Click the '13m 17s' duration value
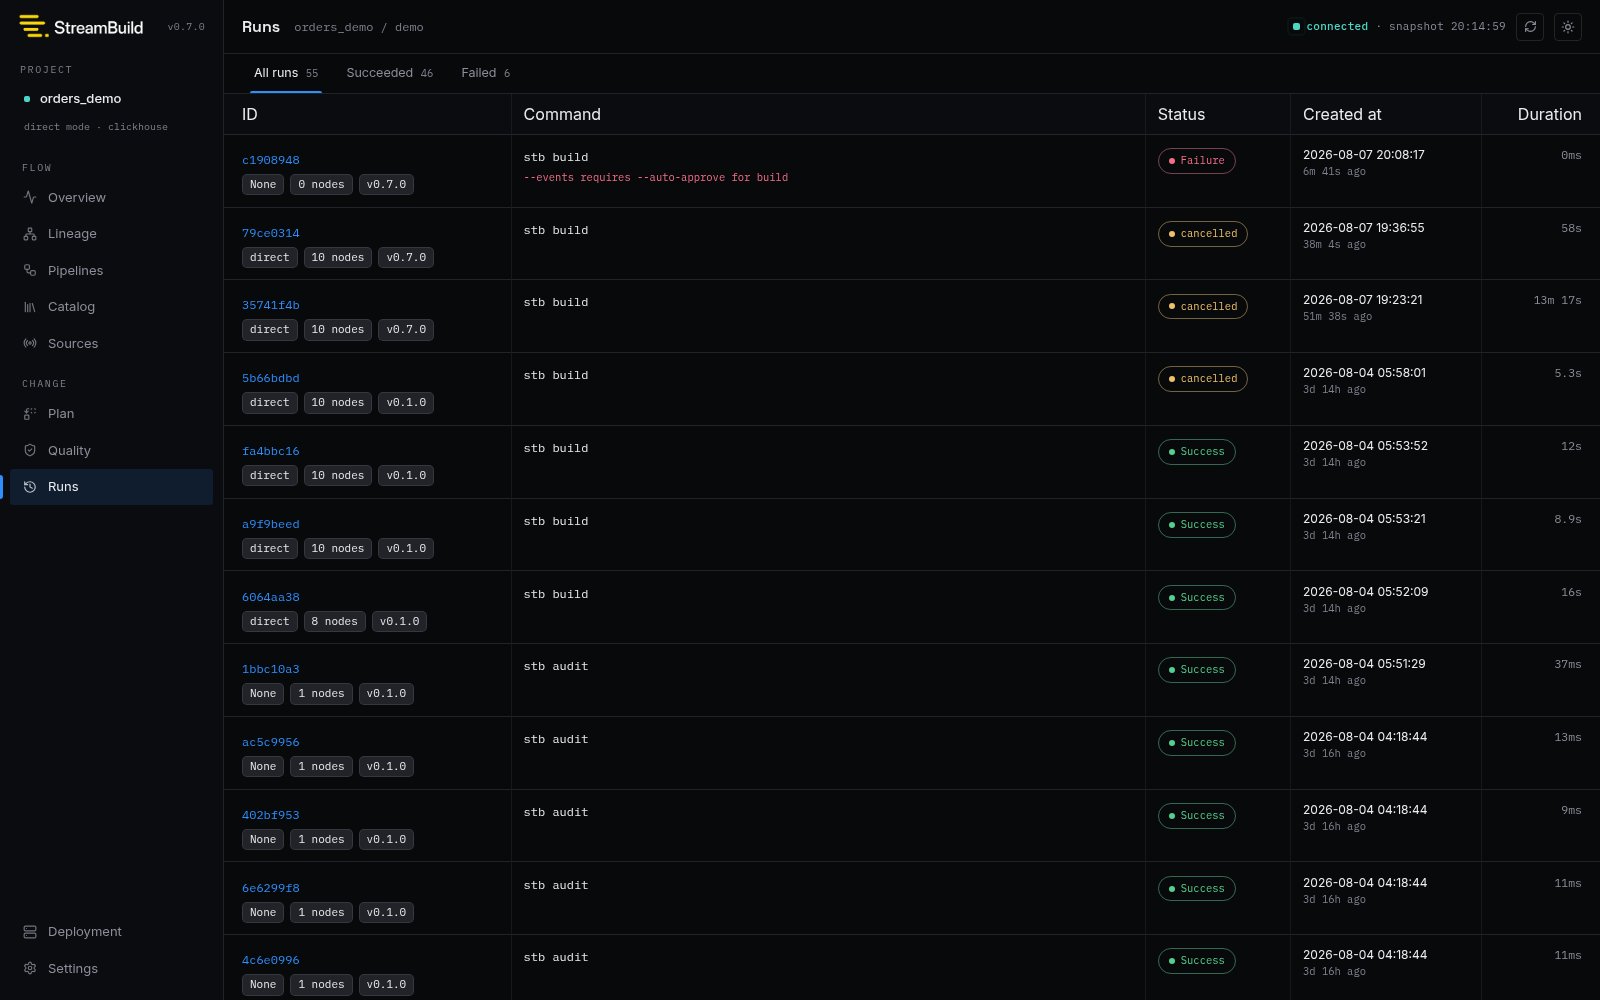This screenshot has width=1600, height=1000. point(1557,301)
